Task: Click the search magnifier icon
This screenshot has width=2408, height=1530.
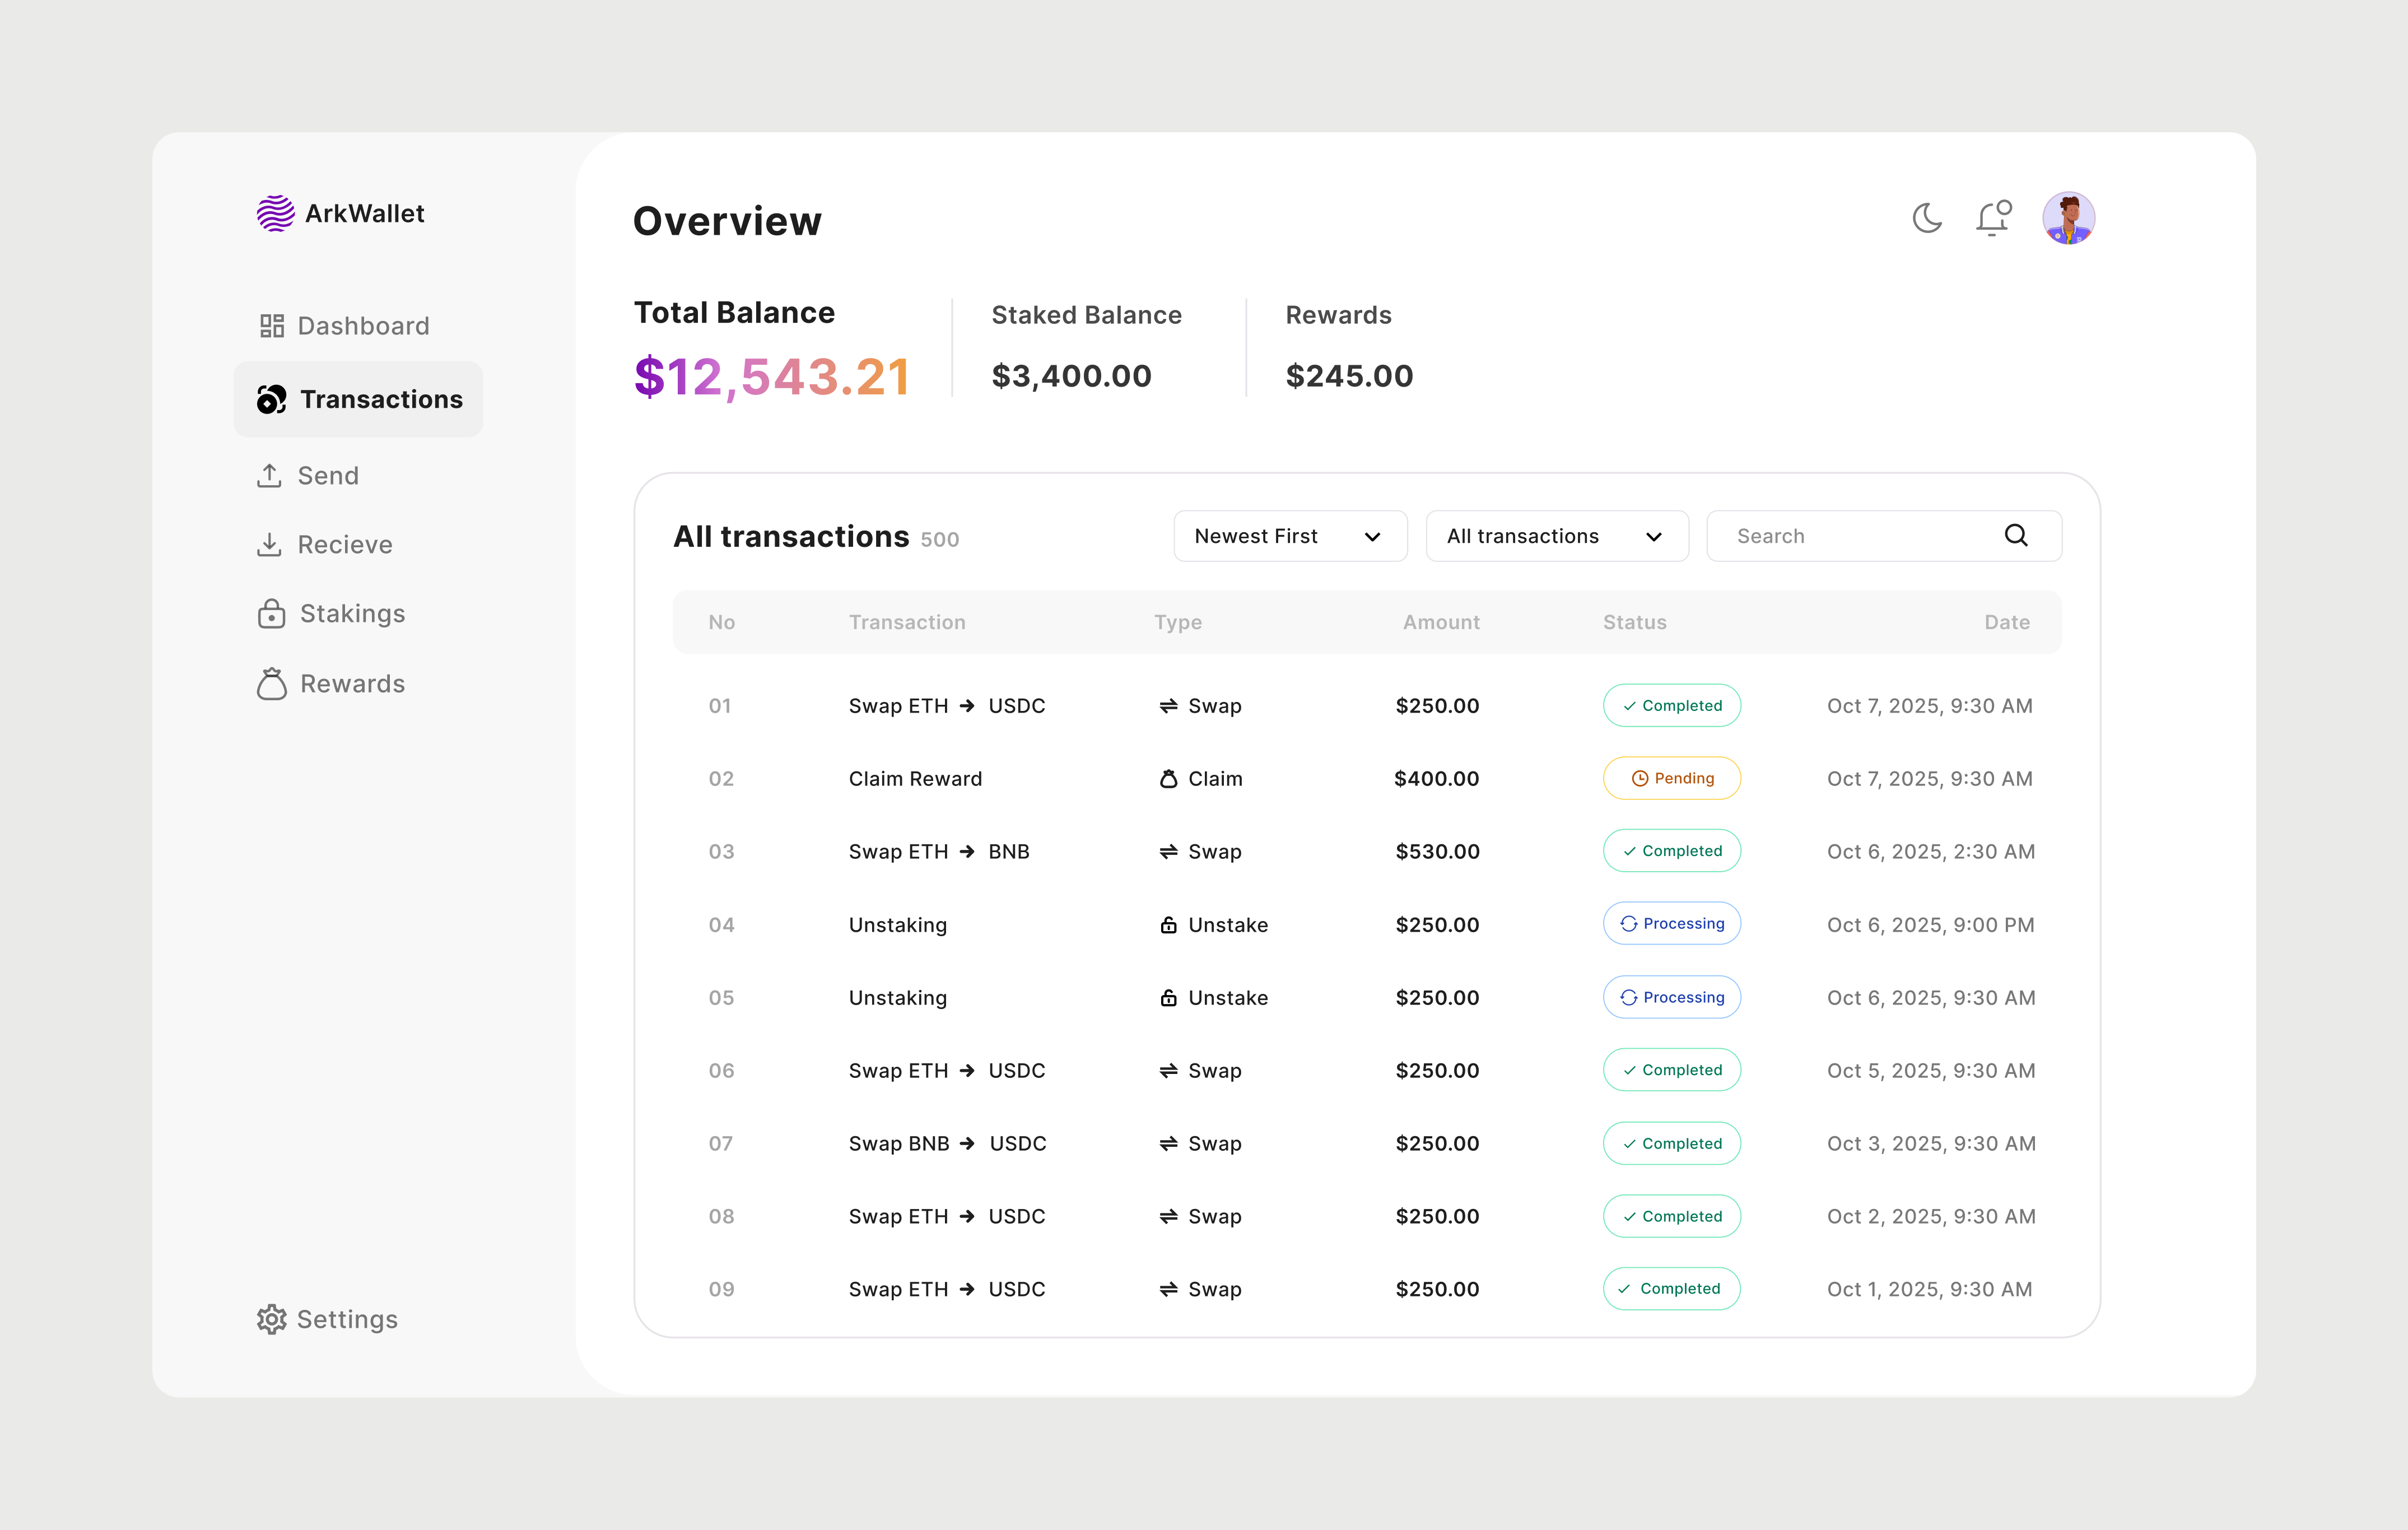Action: 2016,535
